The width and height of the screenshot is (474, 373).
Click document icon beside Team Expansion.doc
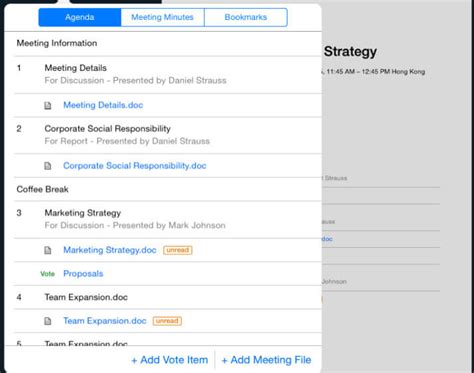(48, 321)
